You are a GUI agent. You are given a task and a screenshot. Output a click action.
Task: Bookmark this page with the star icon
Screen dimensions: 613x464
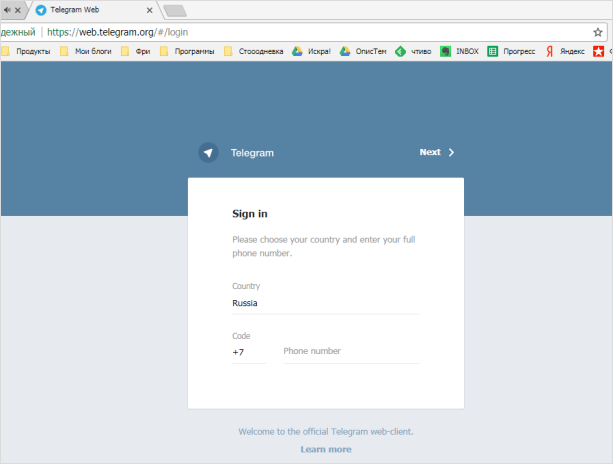point(598,32)
